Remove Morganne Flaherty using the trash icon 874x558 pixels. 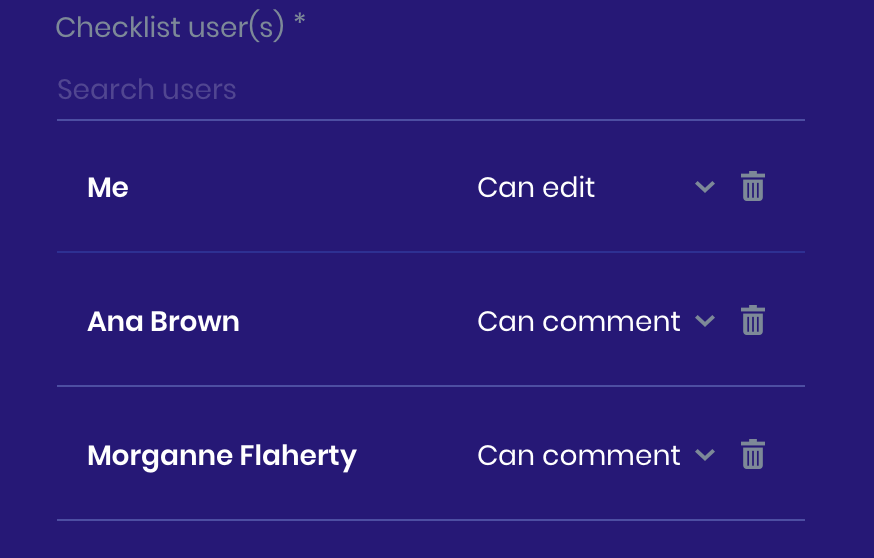[x=752, y=454]
